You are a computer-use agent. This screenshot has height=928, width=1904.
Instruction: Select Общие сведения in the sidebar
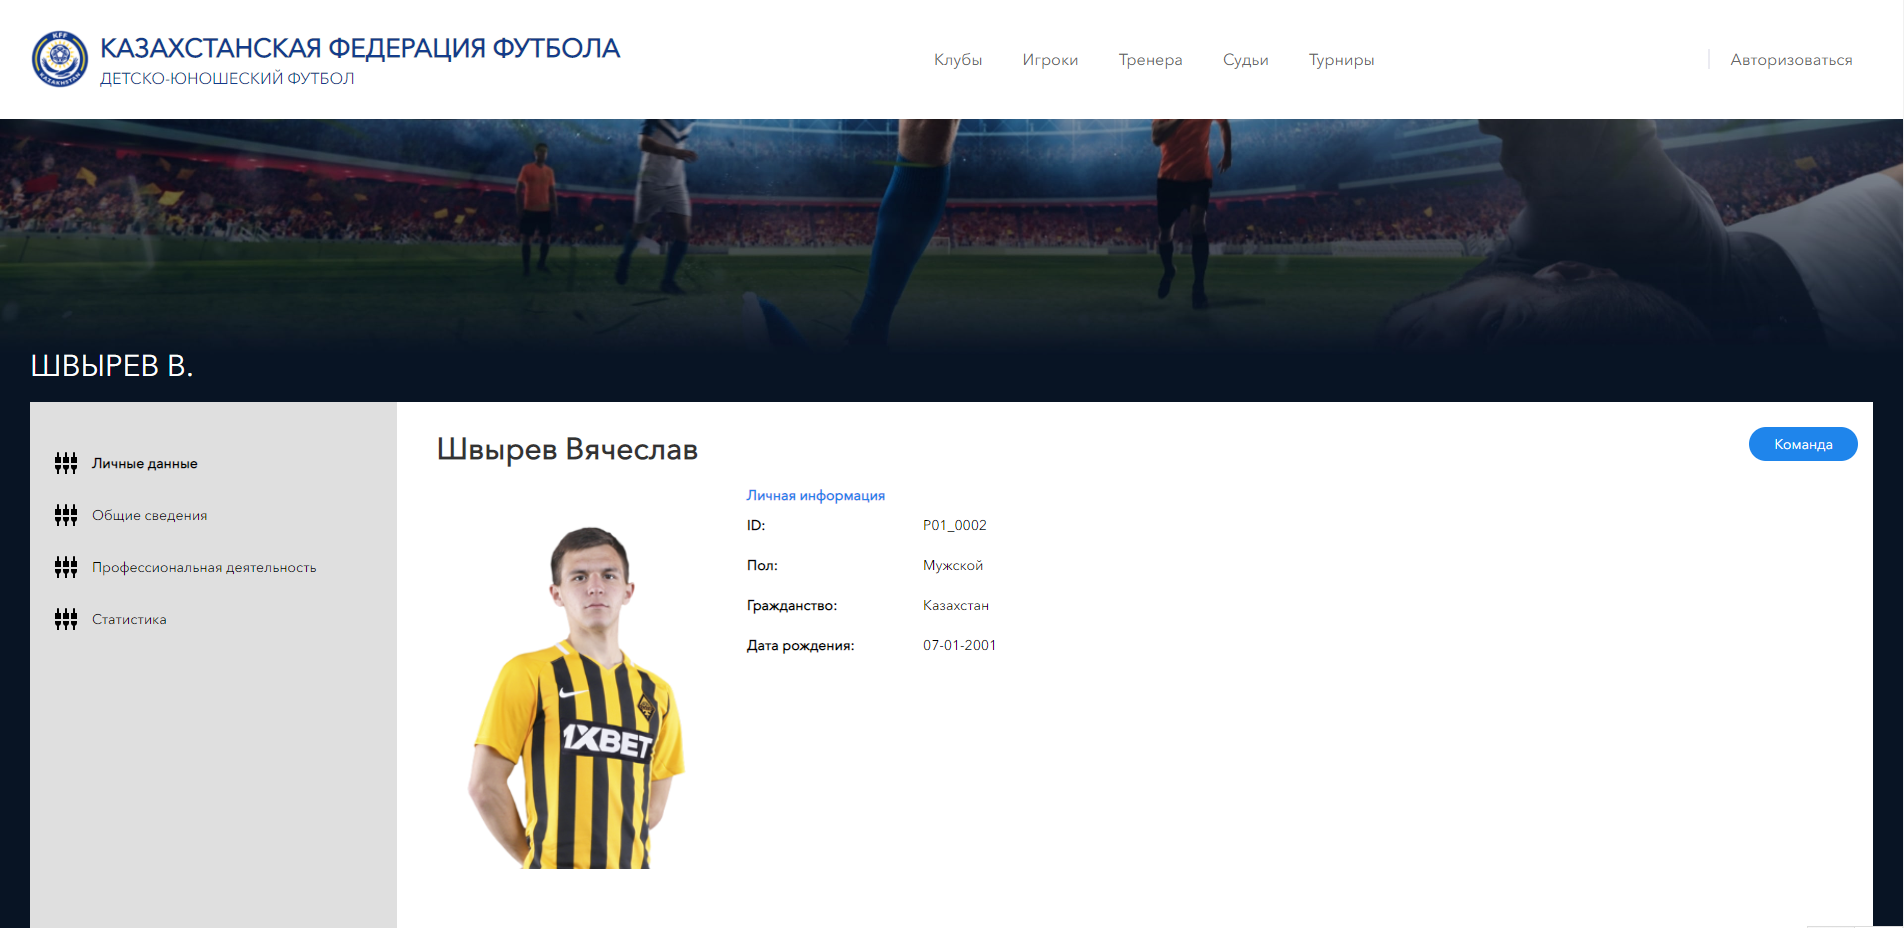(150, 515)
